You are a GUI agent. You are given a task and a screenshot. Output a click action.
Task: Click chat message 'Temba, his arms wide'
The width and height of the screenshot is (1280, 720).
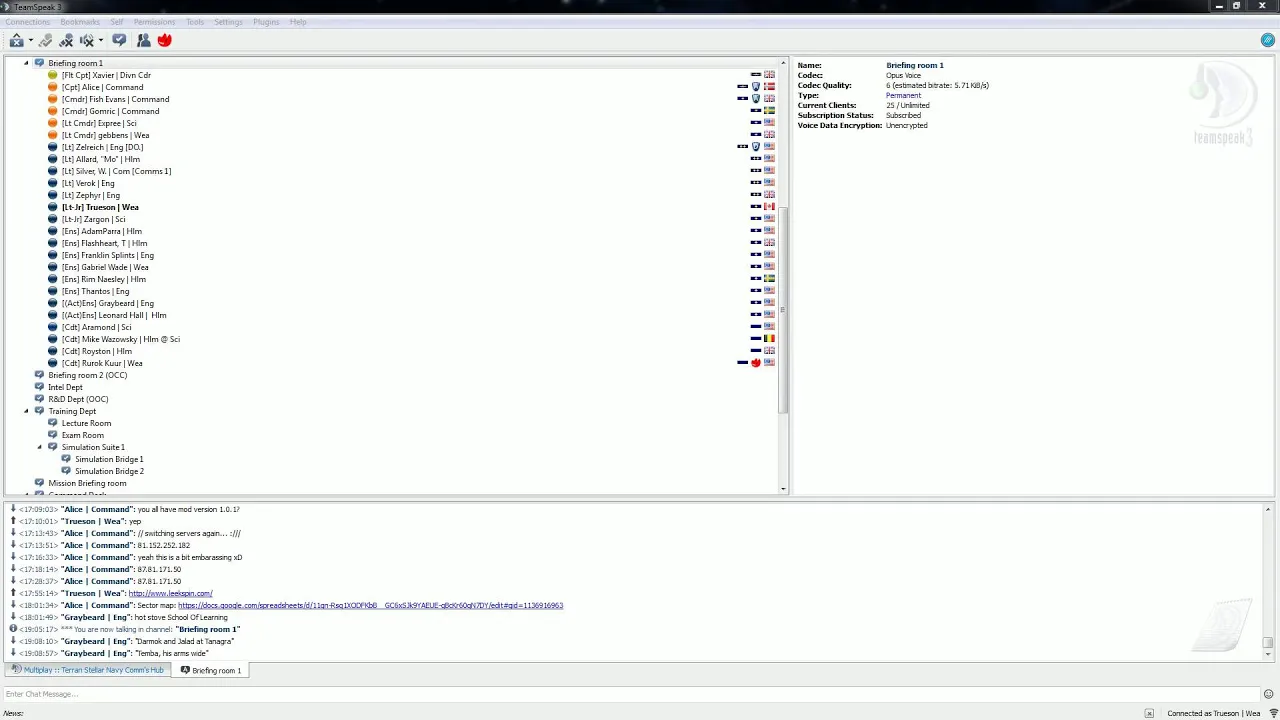point(171,653)
